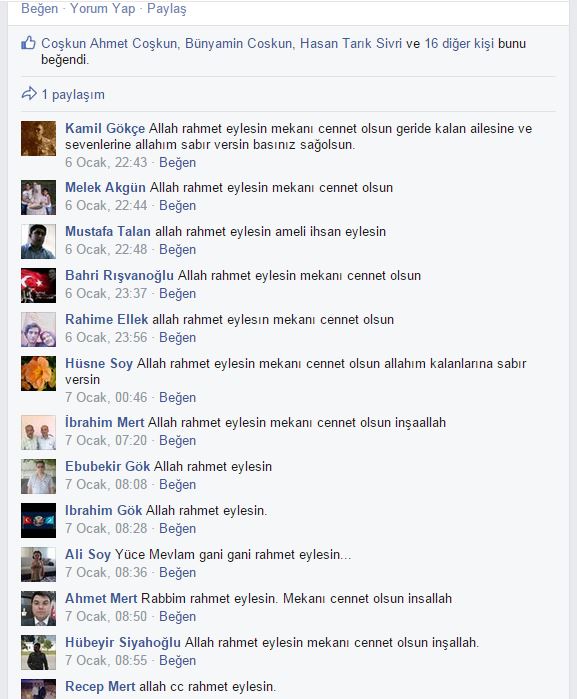Open Bahri Rışvanoğlu's Turkish flag avatar

click(38, 285)
